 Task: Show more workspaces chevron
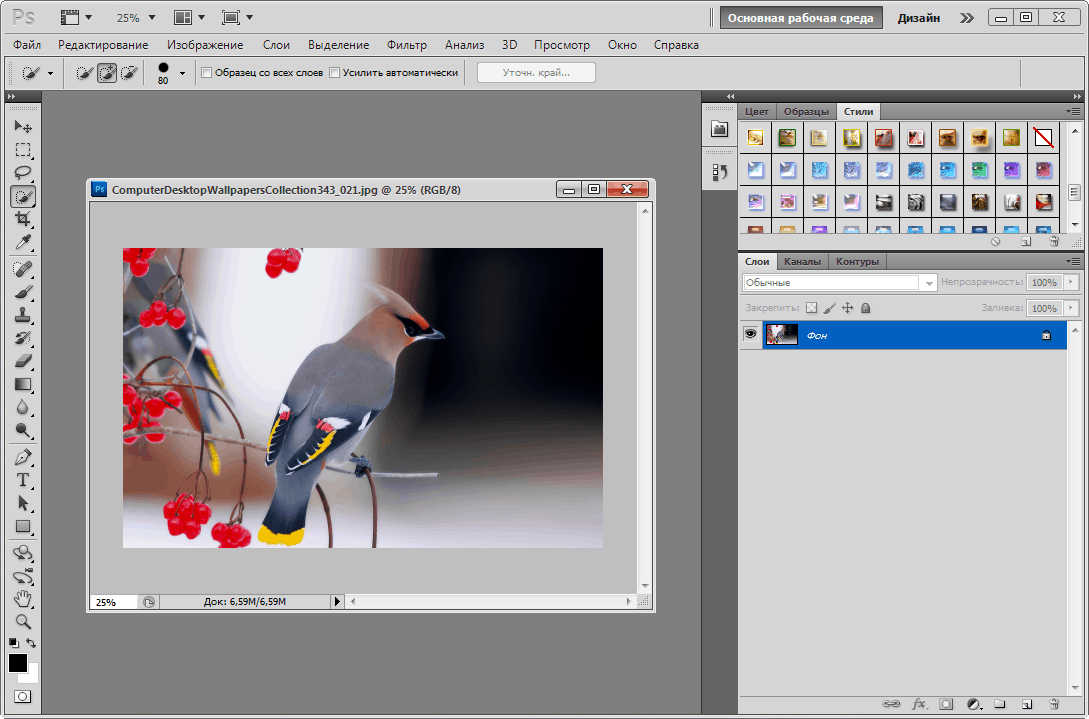[x=967, y=18]
